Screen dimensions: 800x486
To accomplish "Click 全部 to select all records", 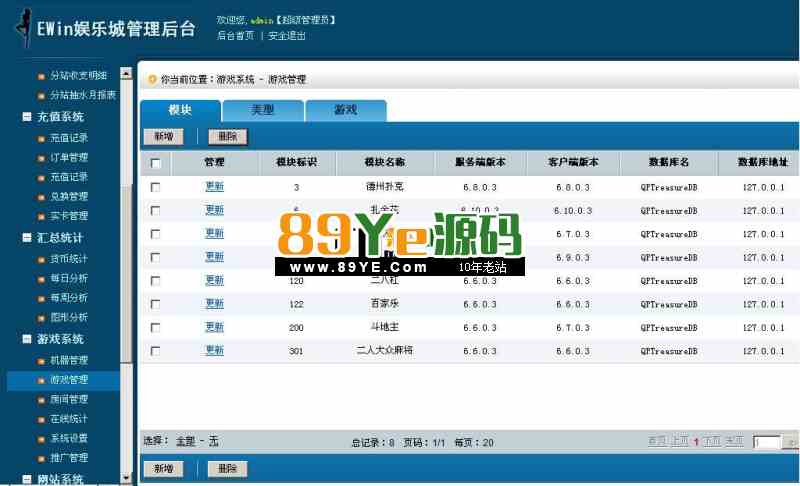I will point(186,442).
